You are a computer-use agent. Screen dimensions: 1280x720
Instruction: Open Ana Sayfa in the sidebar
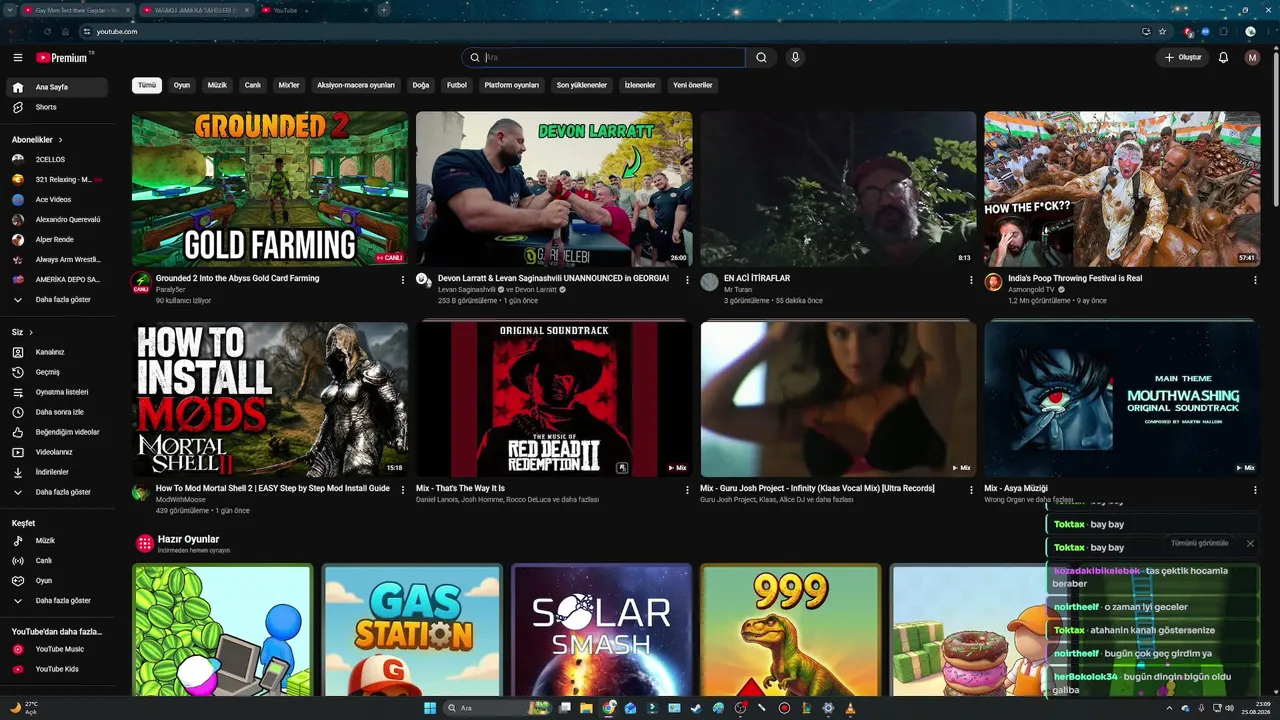(59, 87)
